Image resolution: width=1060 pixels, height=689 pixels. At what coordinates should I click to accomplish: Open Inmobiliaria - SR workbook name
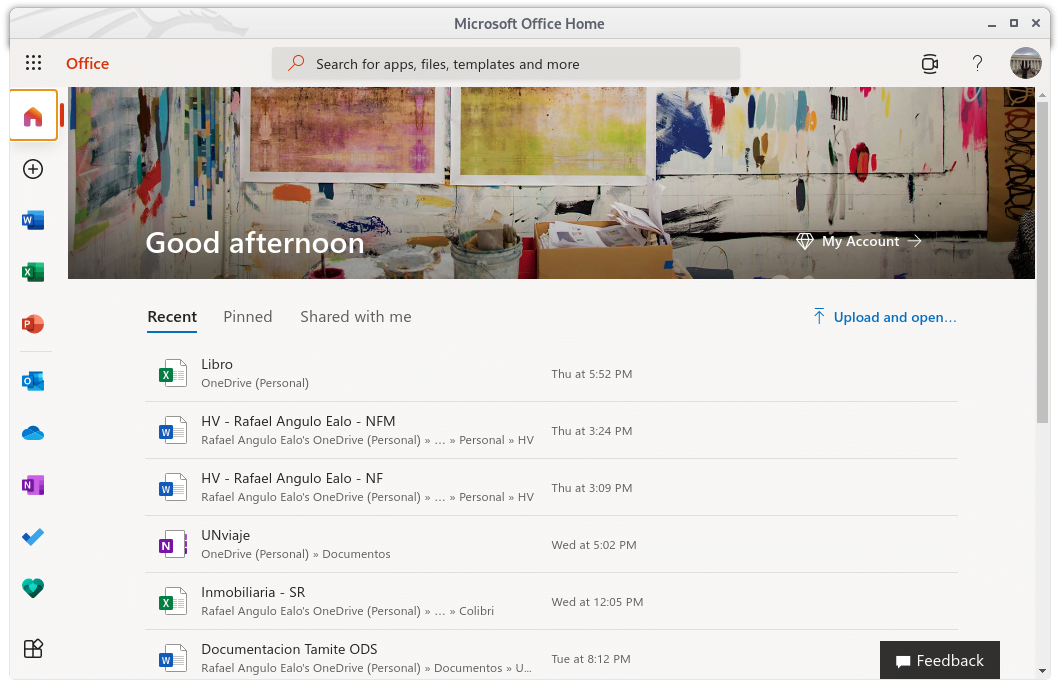pos(254,592)
